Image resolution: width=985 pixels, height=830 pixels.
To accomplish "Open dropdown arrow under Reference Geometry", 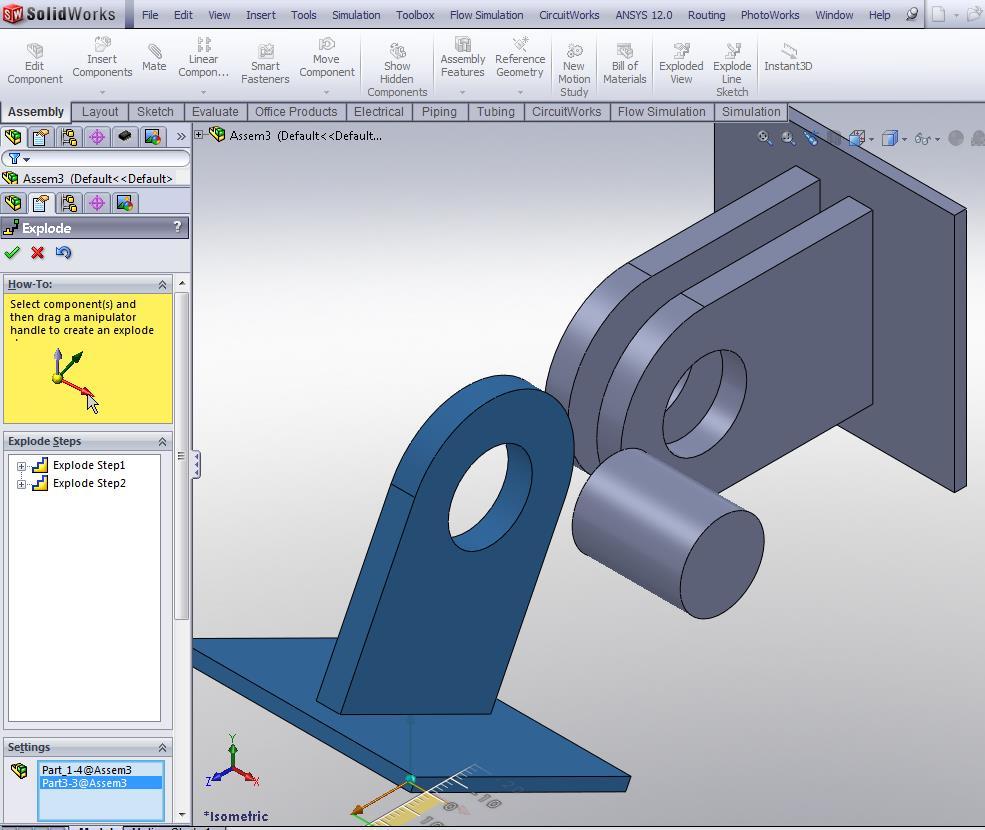I will pos(520,92).
